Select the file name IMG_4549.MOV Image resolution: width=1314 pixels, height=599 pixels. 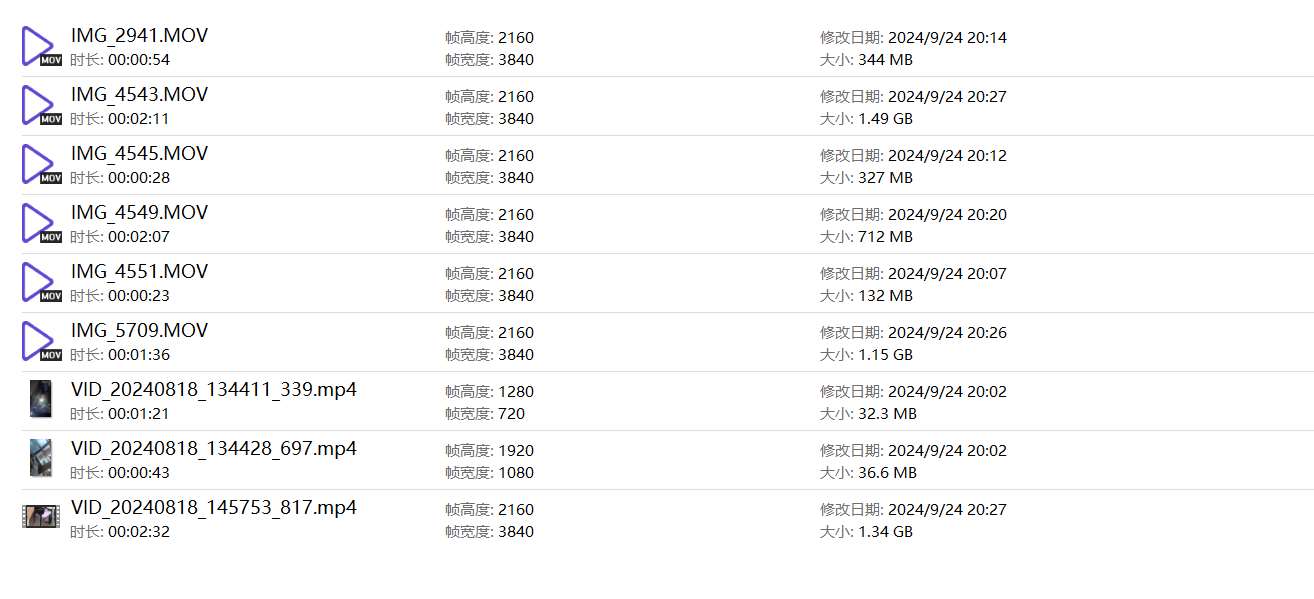[x=139, y=213]
